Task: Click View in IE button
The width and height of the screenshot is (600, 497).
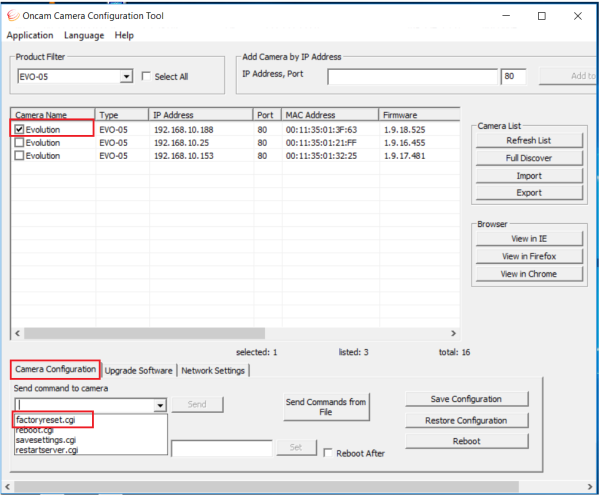Action: coord(529,239)
